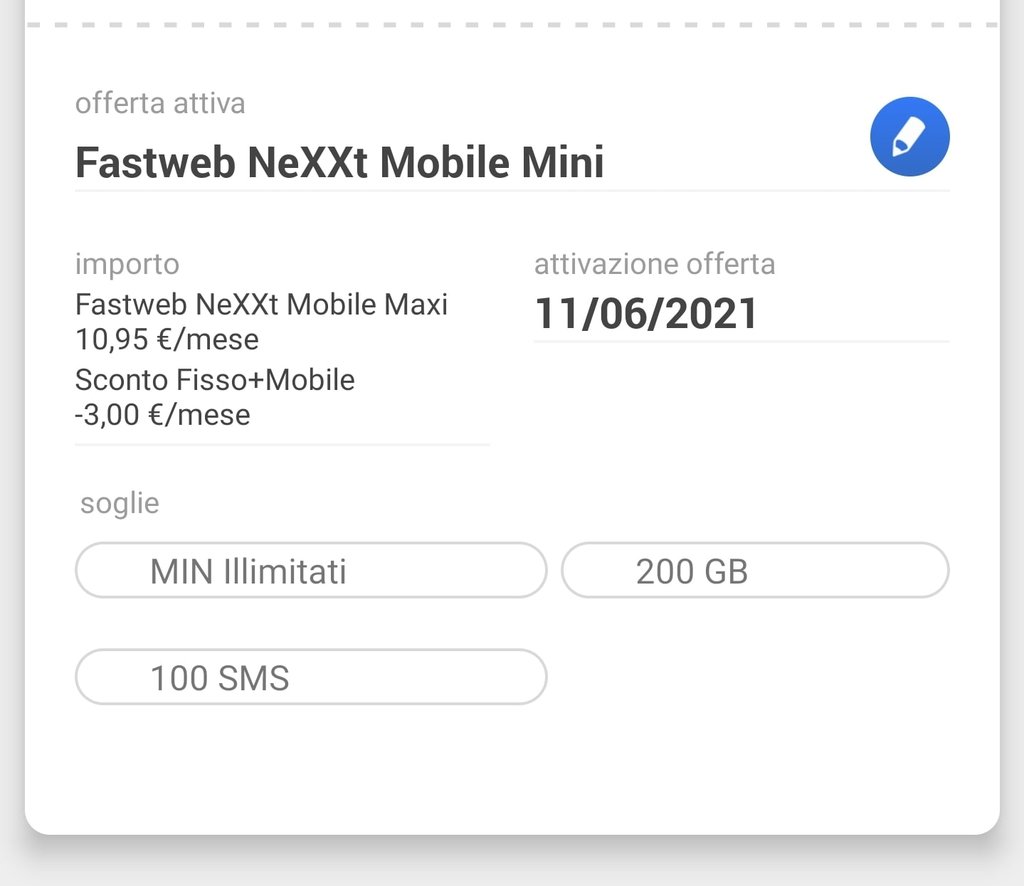Click the 'Sconto Fisso+Mobile' discount line
Image resolution: width=1024 pixels, height=886 pixels.
point(215,380)
